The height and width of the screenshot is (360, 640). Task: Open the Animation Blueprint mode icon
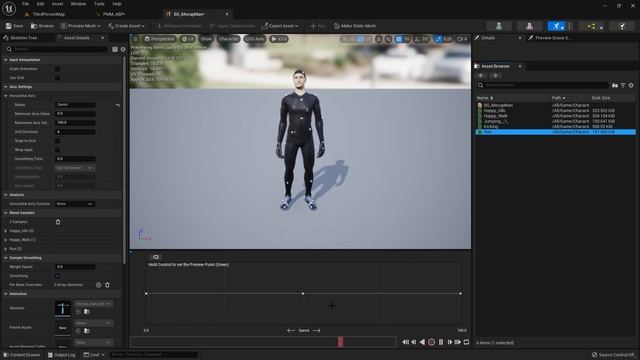point(591,26)
